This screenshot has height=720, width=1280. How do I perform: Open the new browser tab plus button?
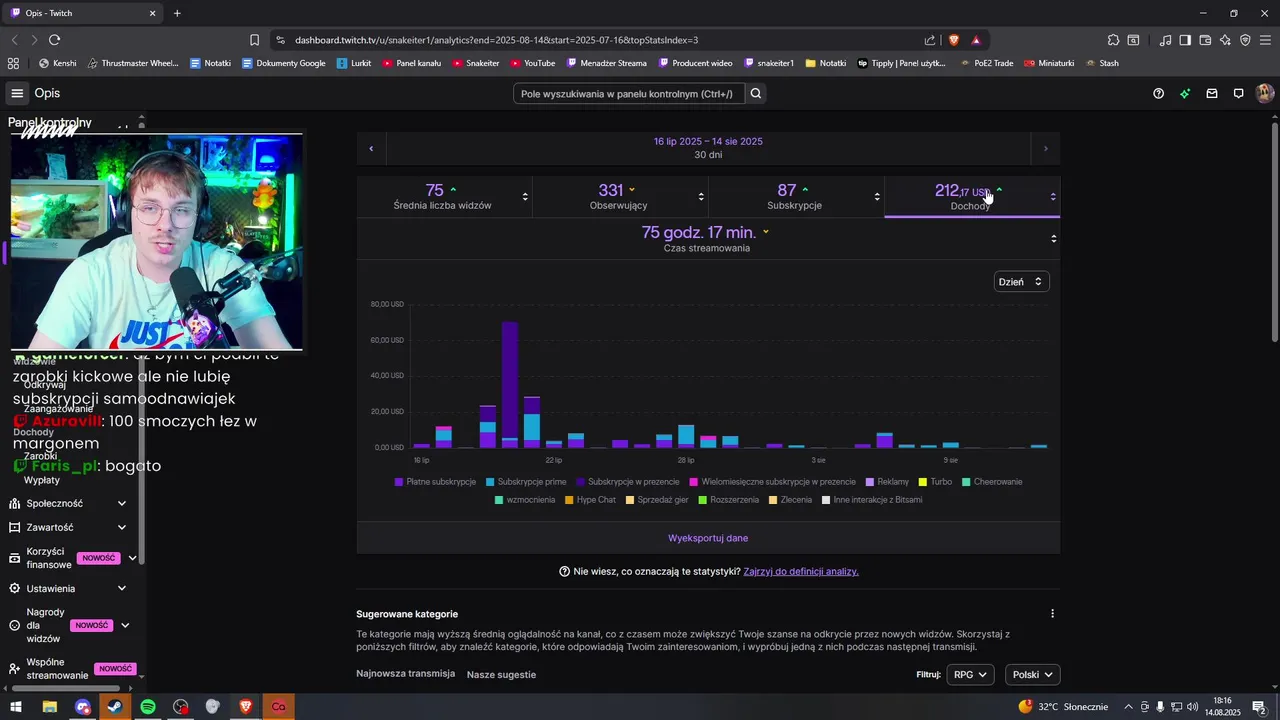click(177, 13)
